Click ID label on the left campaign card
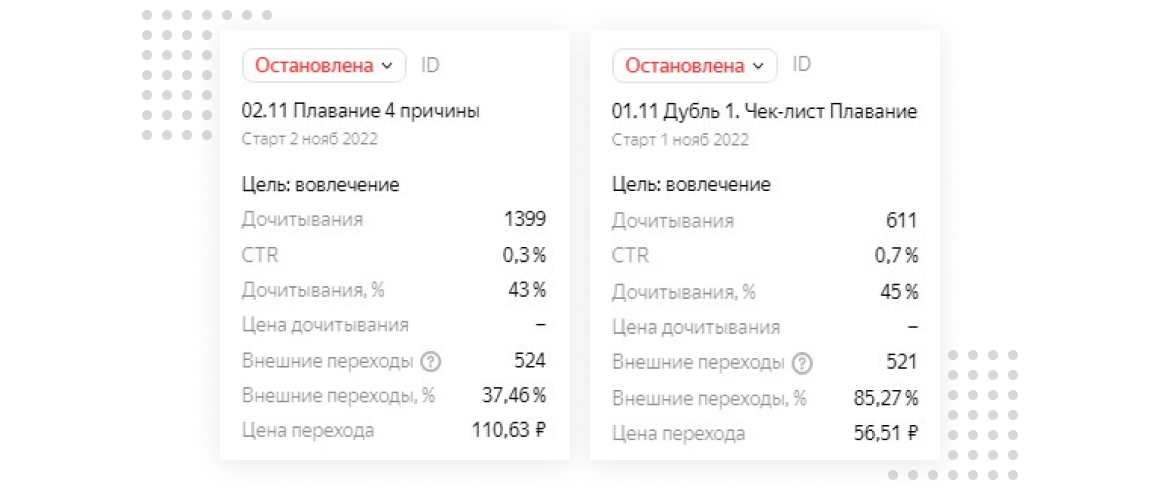This screenshot has width=1160, height=490. point(430,66)
